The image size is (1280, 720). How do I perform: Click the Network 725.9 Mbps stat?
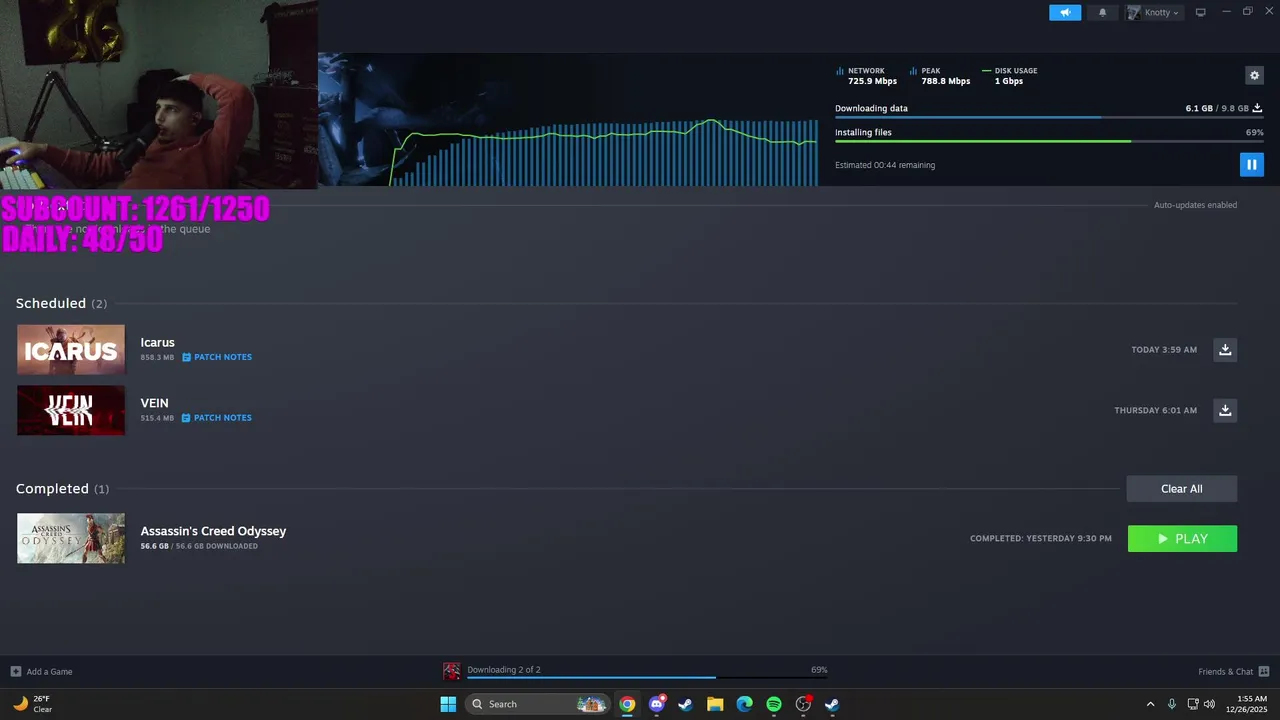pyautogui.click(x=866, y=76)
